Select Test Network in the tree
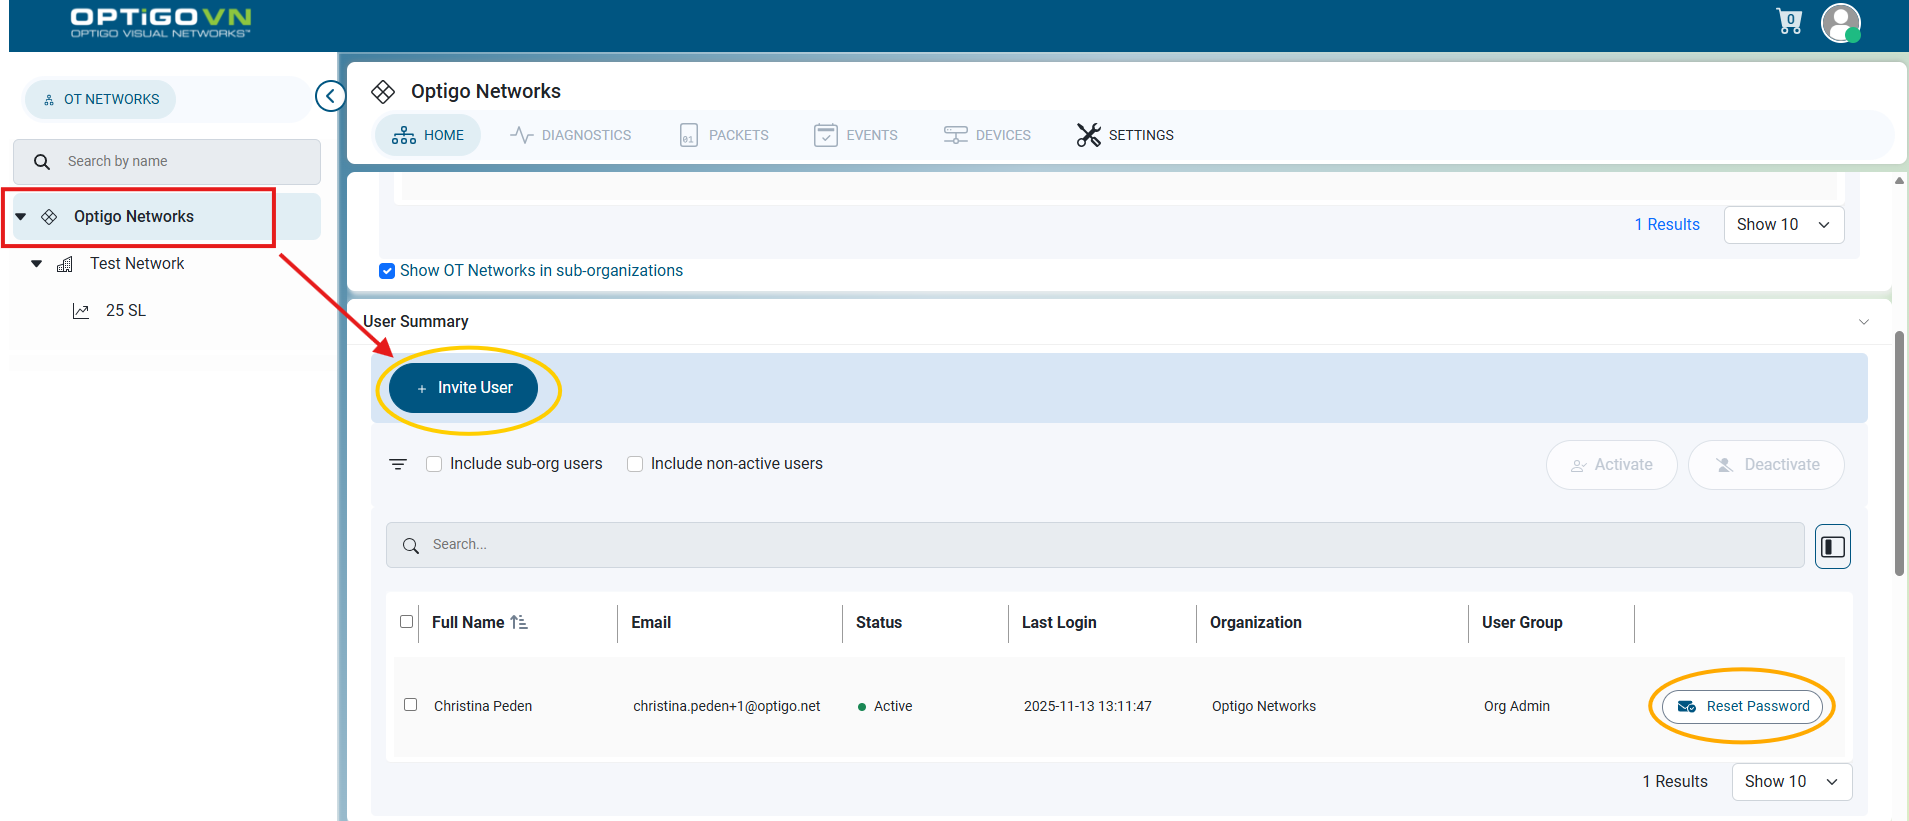The height and width of the screenshot is (821, 1909). (x=137, y=264)
